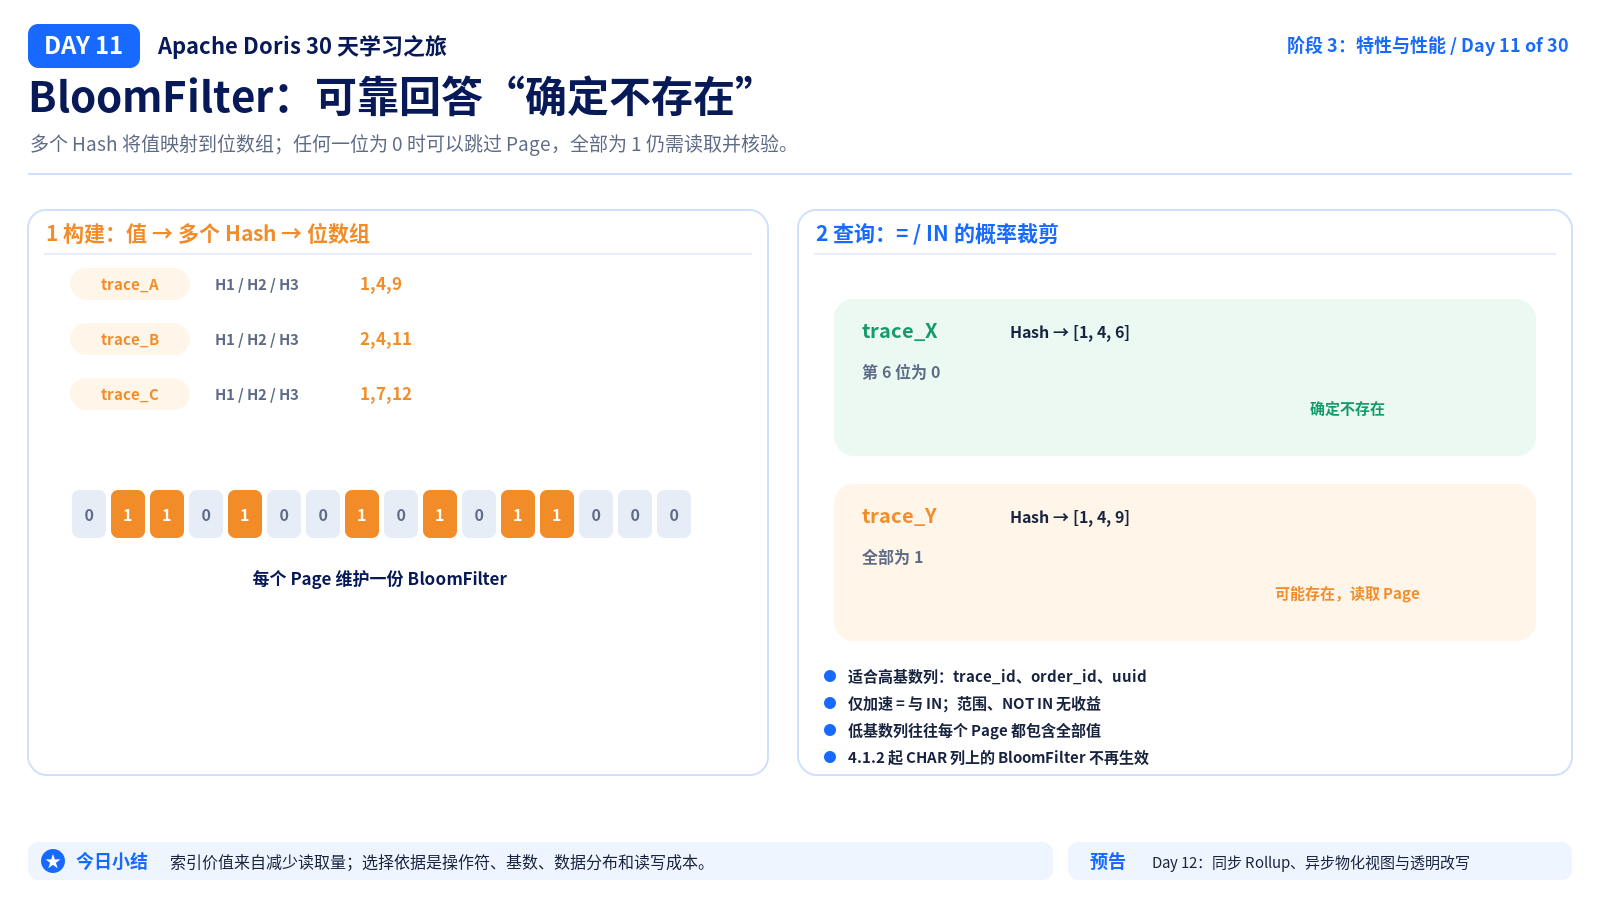Click the "阶段 3：特性与性能 / Day 11 of 30" label
1600x900 pixels.
coord(1427,46)
